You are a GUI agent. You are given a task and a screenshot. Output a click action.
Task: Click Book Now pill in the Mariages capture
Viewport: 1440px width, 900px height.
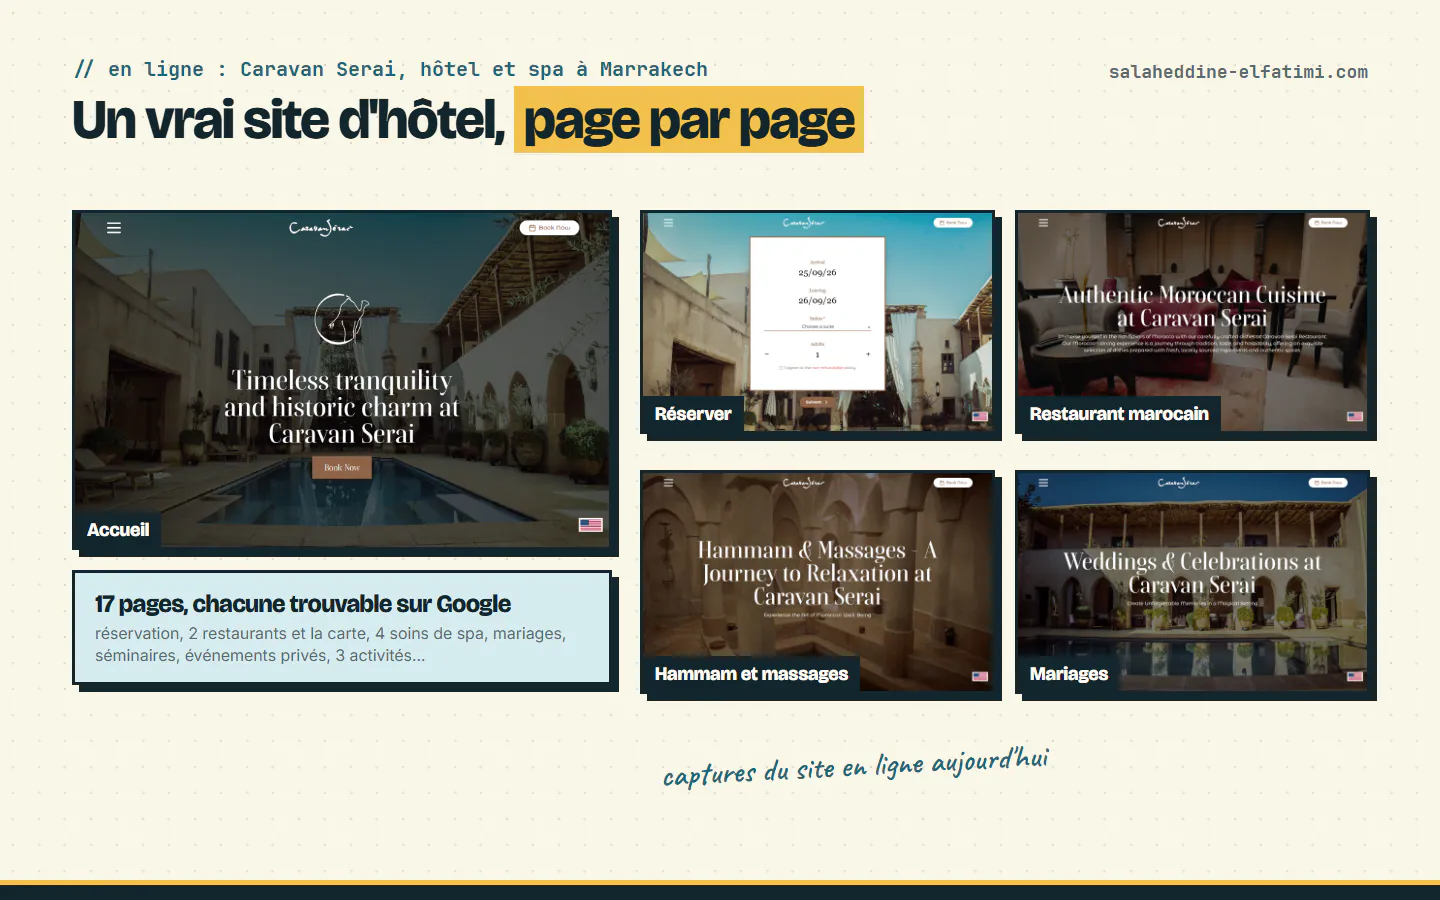tap(1328, 483)
